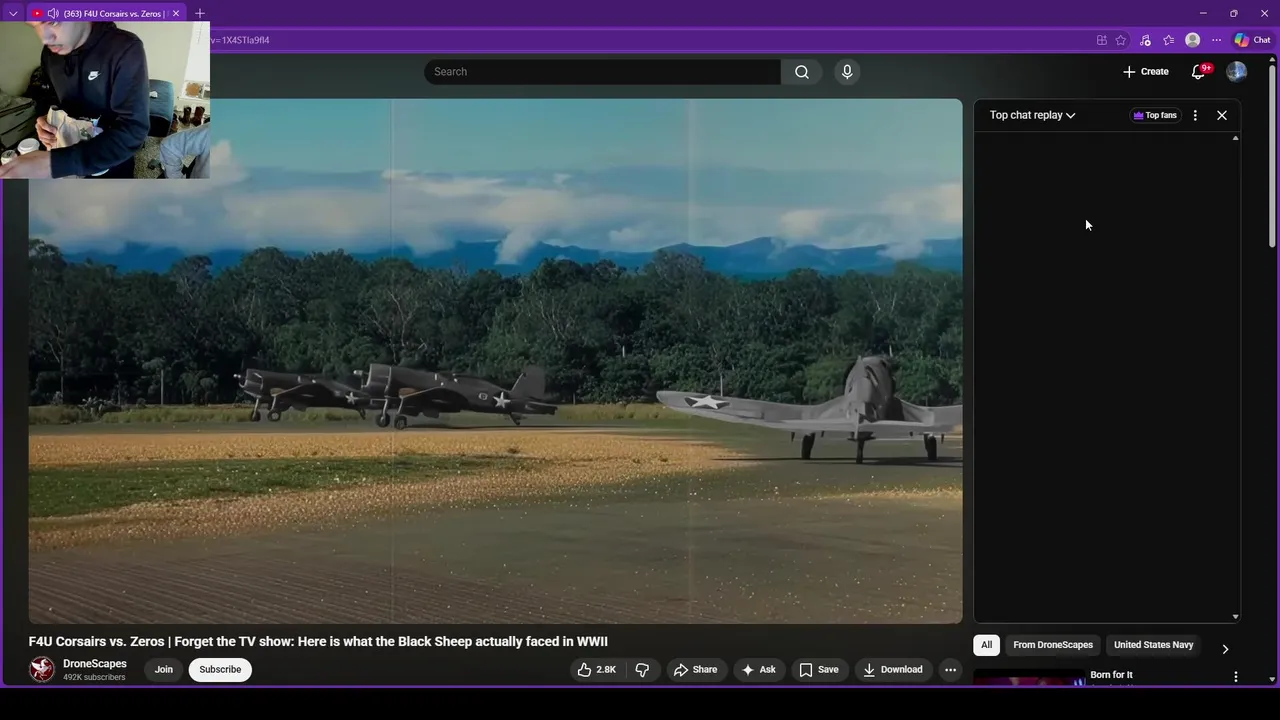Viewport: 1280px width, 720px height.
Task: Add this page to favorites with the star
Action: tap(1121, 40)
